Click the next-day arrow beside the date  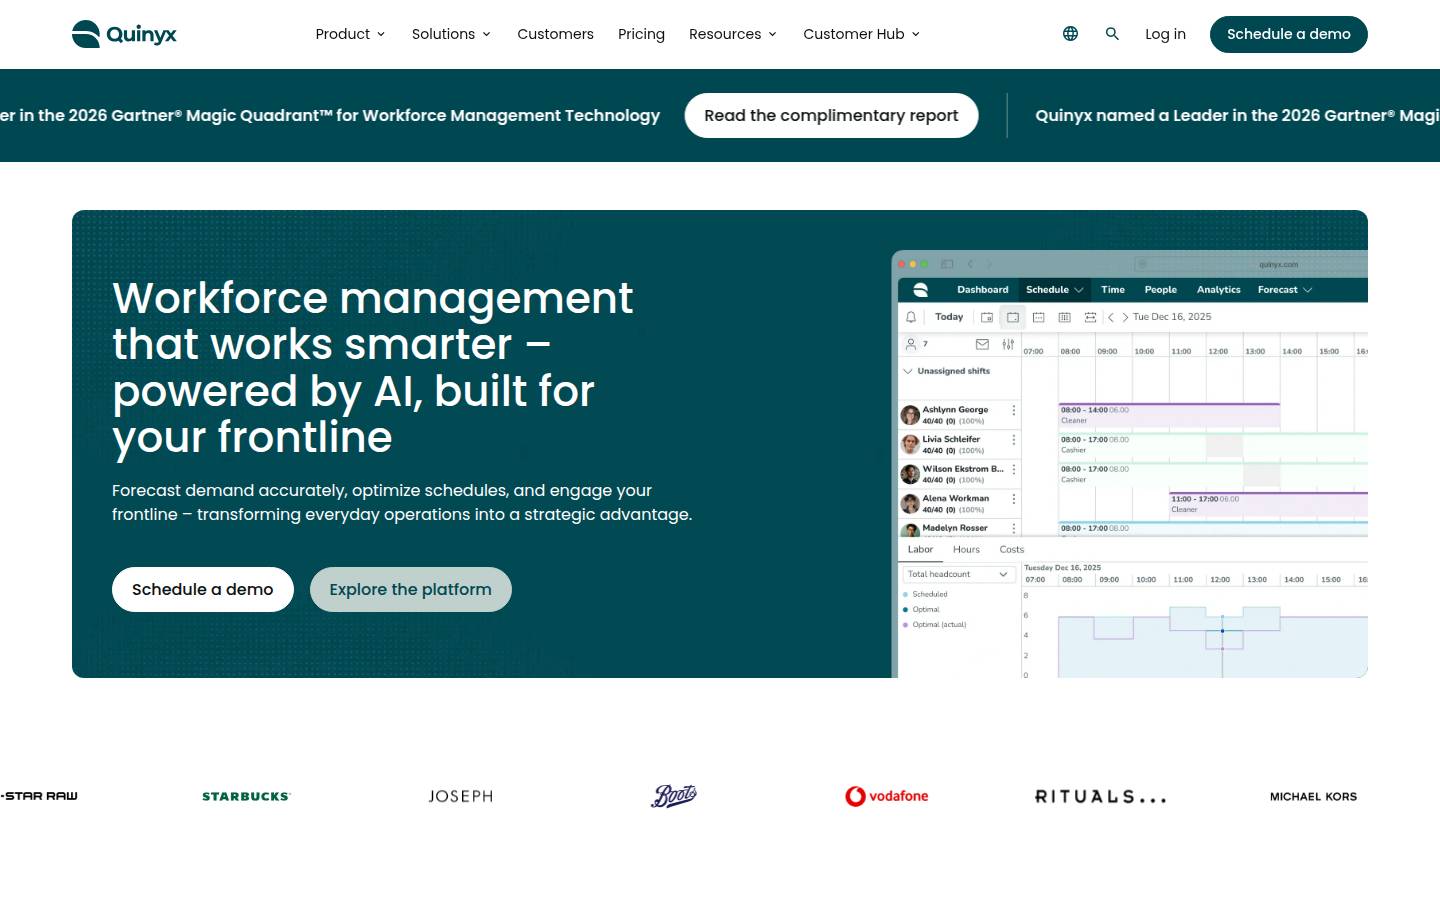[x=1125, y=317]
